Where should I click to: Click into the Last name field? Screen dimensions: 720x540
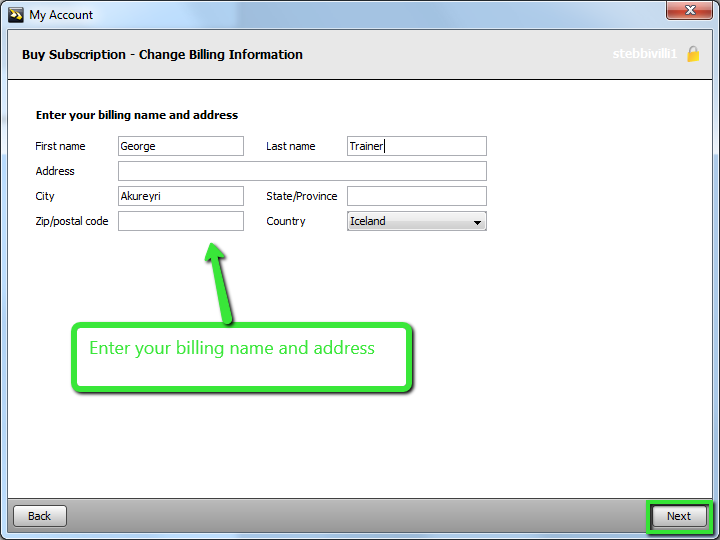pos(416,146)
